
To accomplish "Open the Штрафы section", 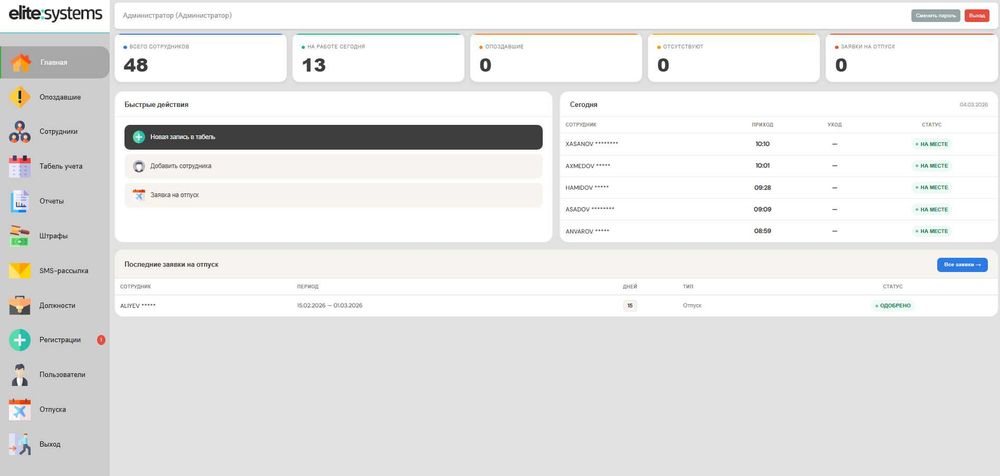I will click(x=55, y=236).
